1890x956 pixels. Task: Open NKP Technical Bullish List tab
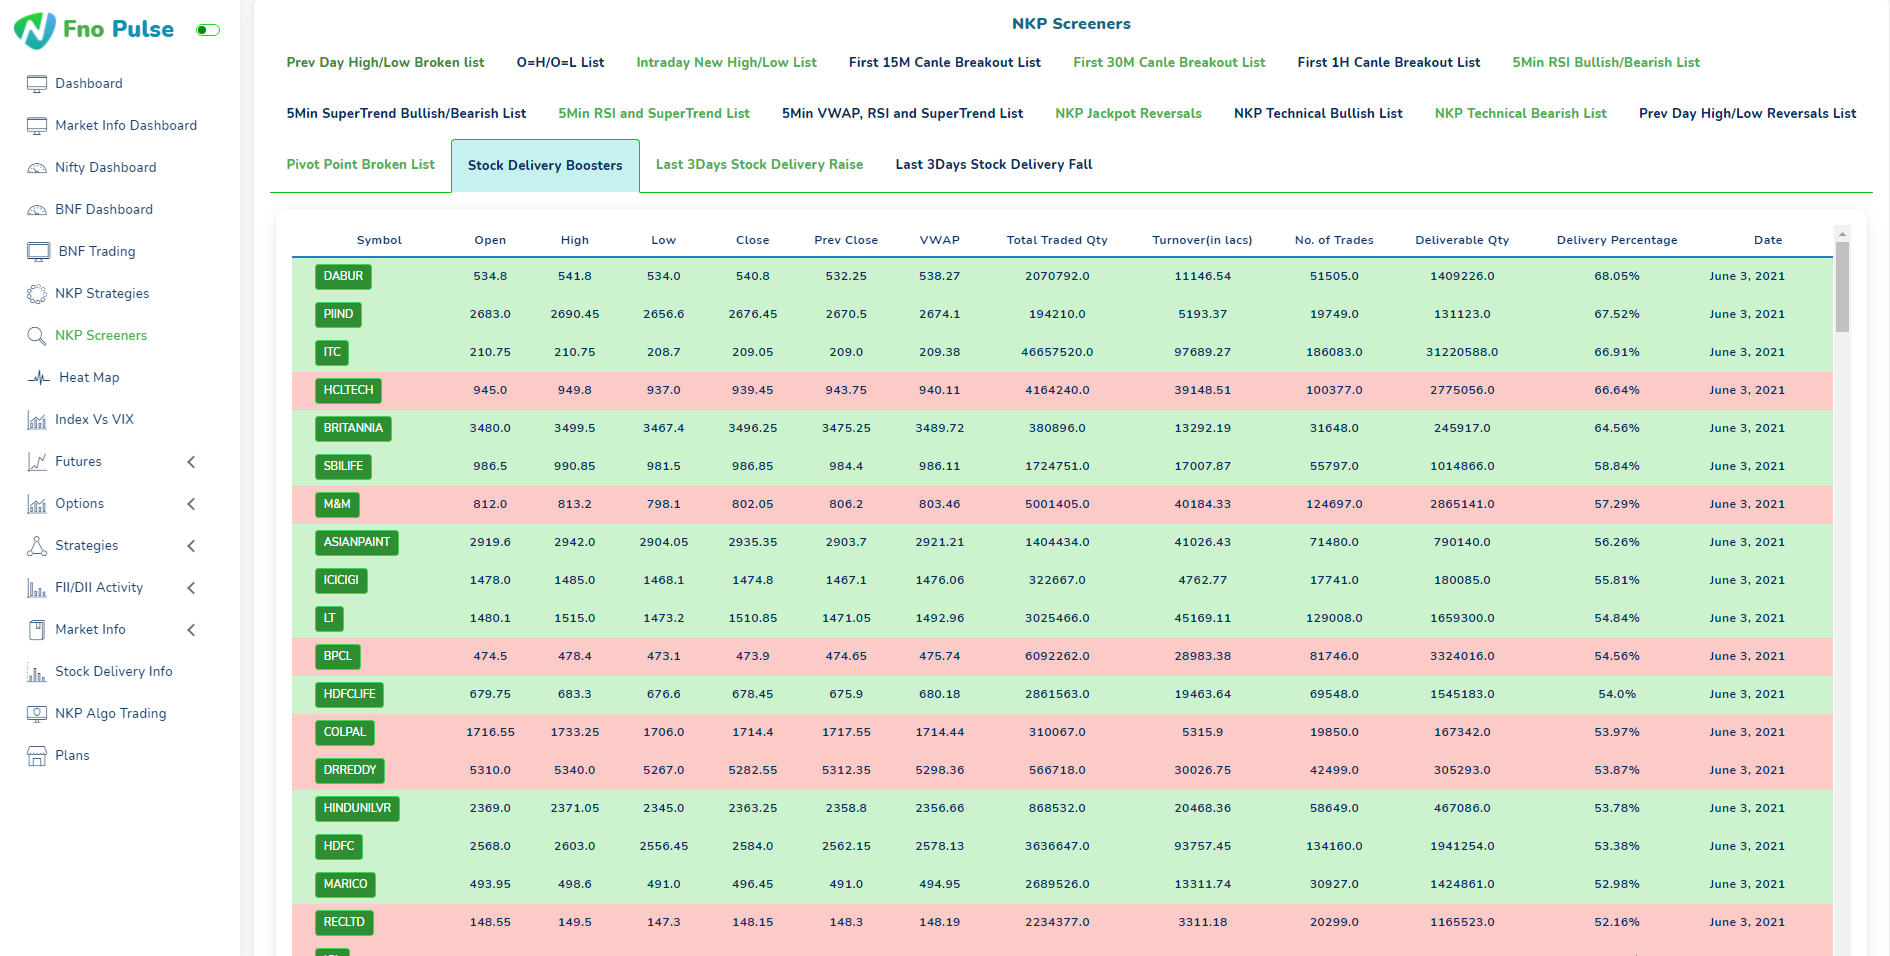pyautogui.click(x=1318, y=113)
